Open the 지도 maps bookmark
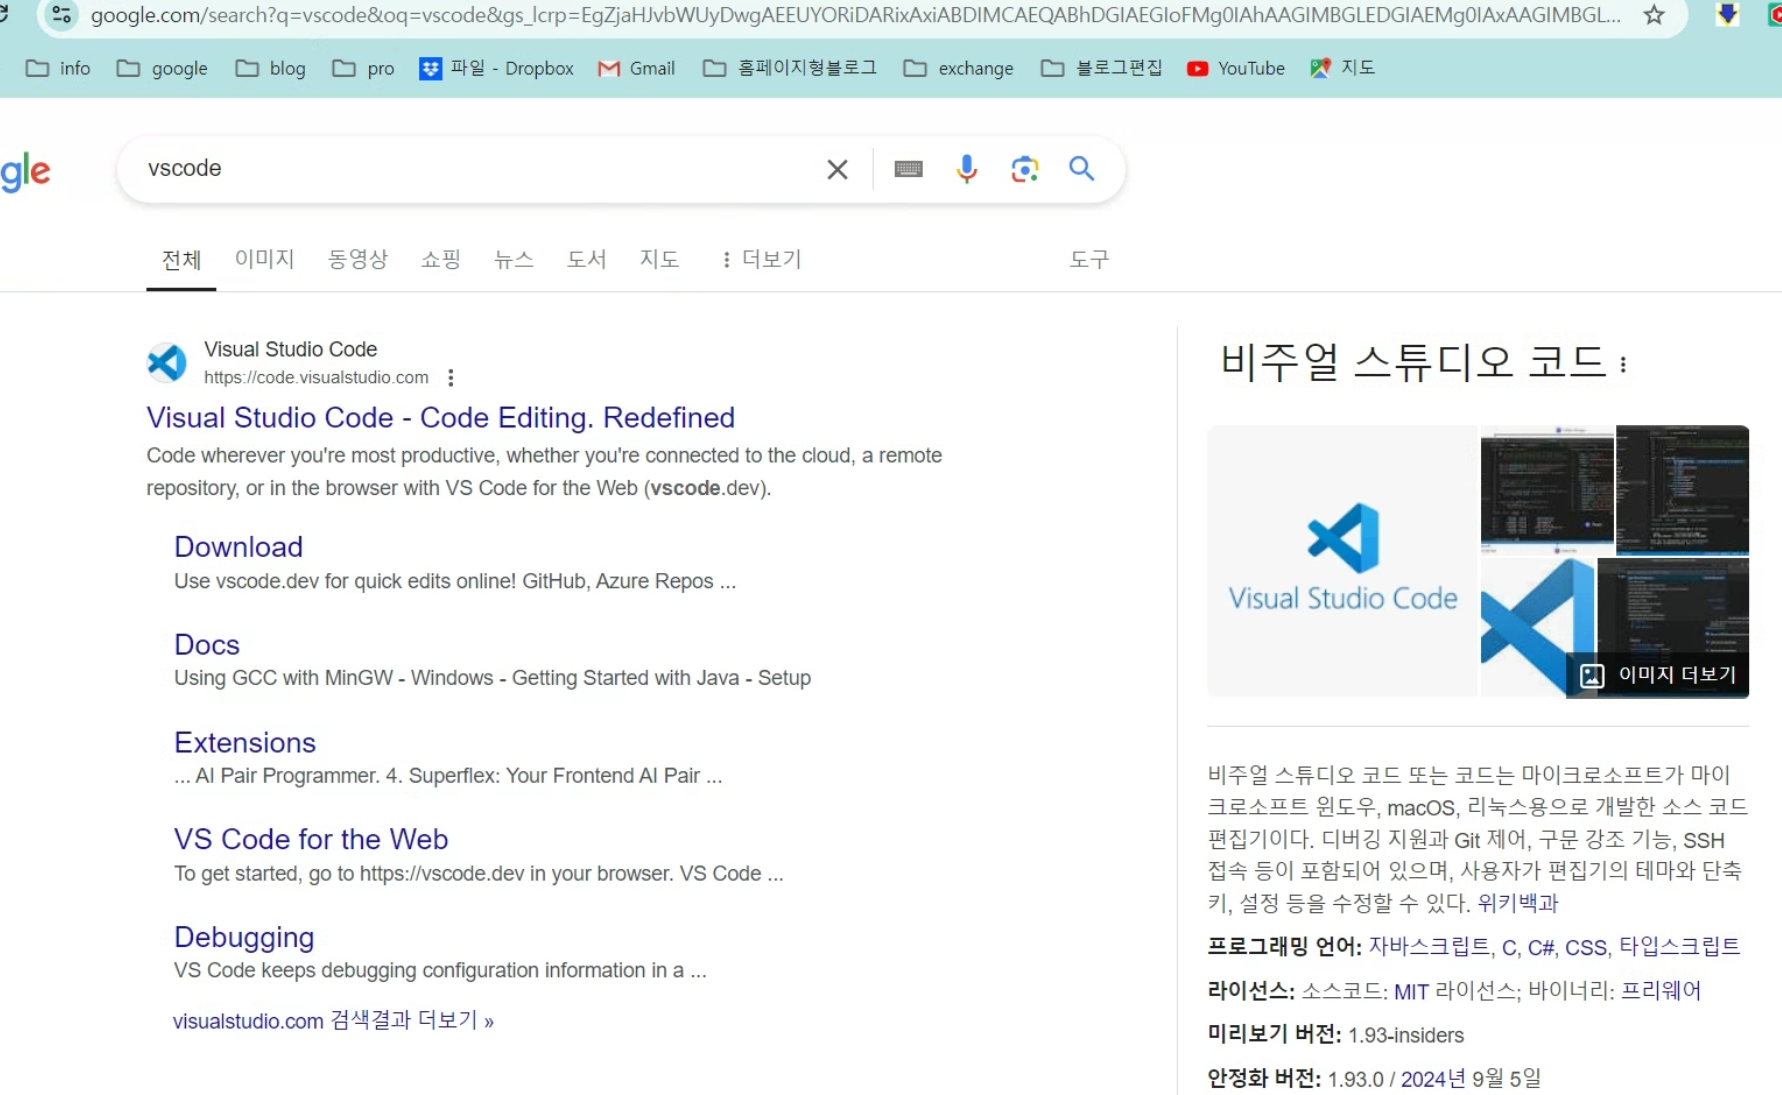 1342,68
